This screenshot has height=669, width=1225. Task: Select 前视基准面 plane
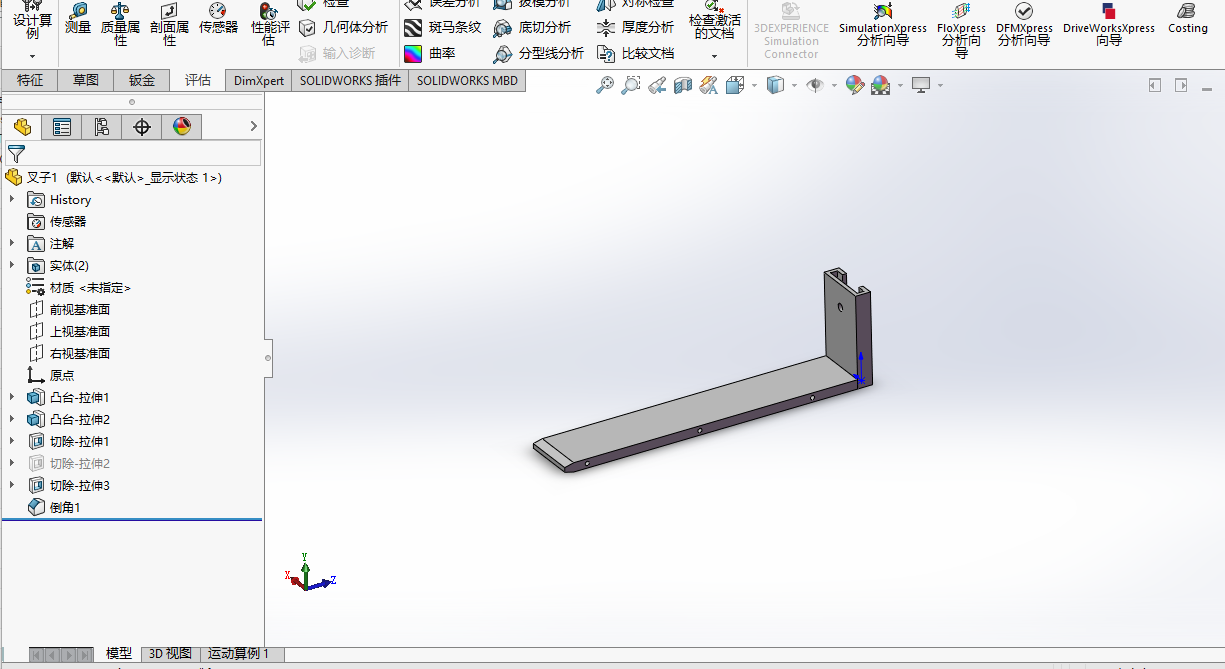[x=69, y=309]
